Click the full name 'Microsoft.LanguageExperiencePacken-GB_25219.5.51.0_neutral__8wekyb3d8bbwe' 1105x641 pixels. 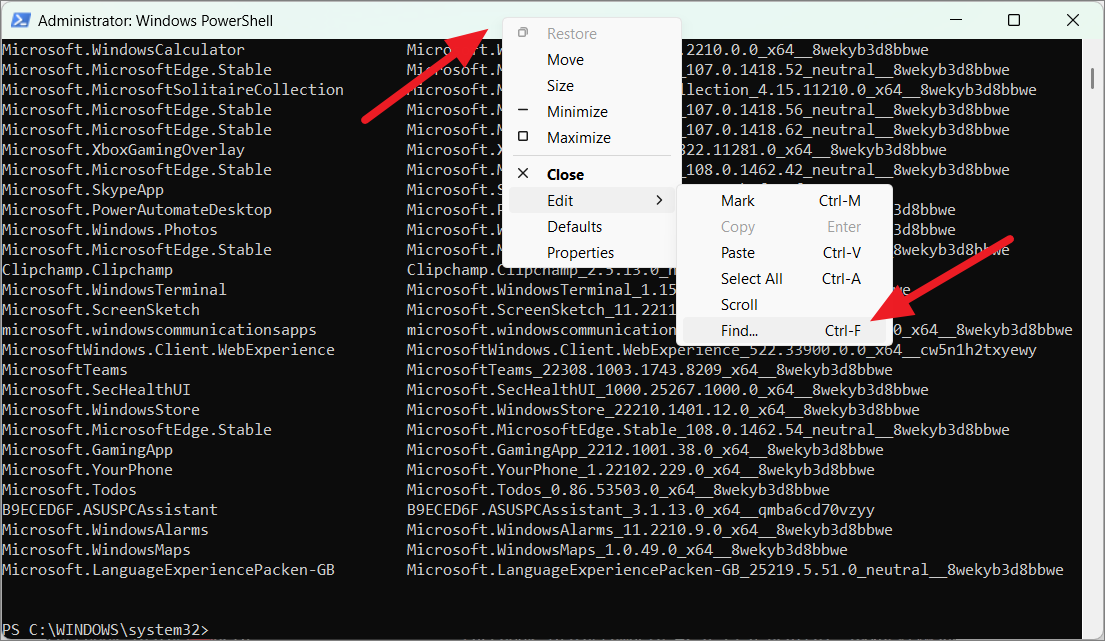735,570
